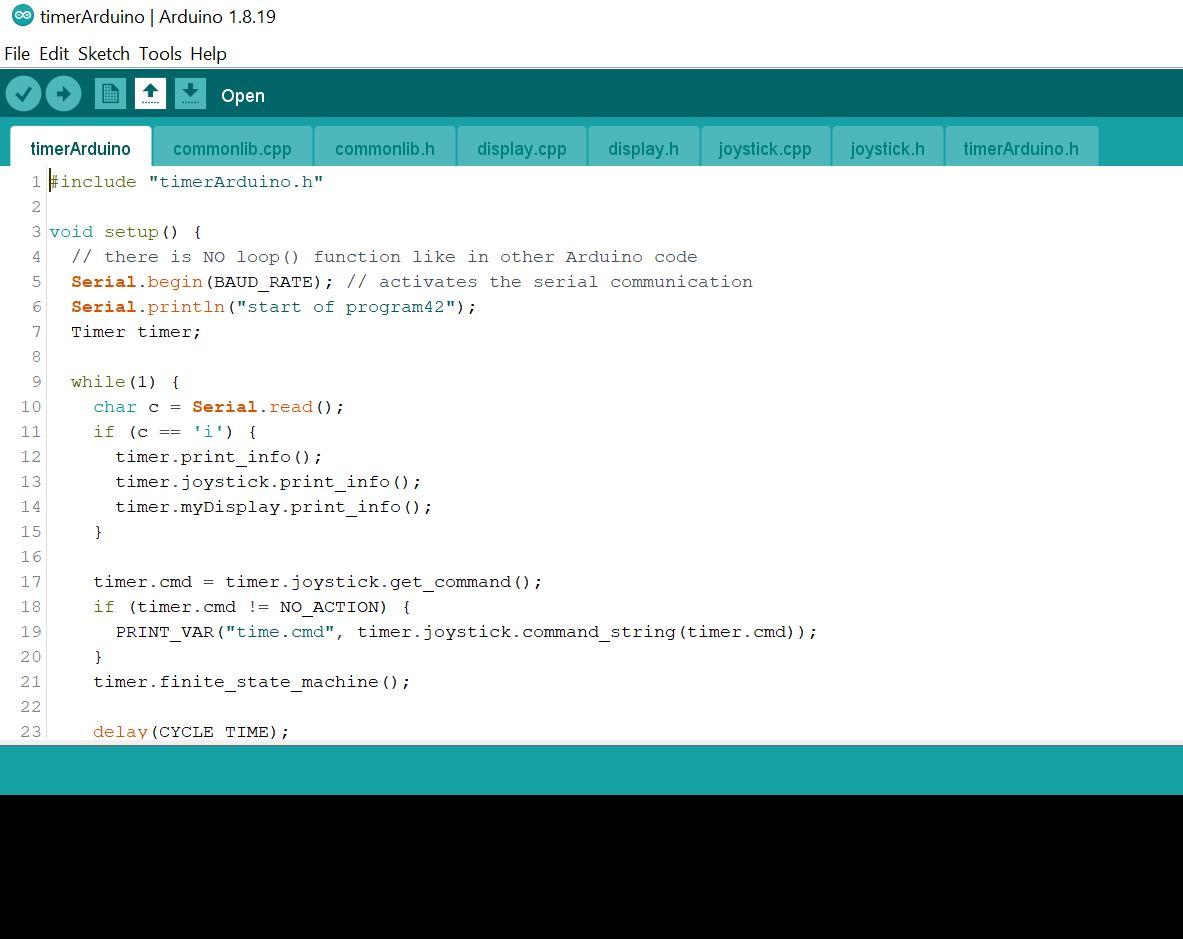The image size is (1183, 939).
Task: Open the Tools menu
Action: coord(160,53)
